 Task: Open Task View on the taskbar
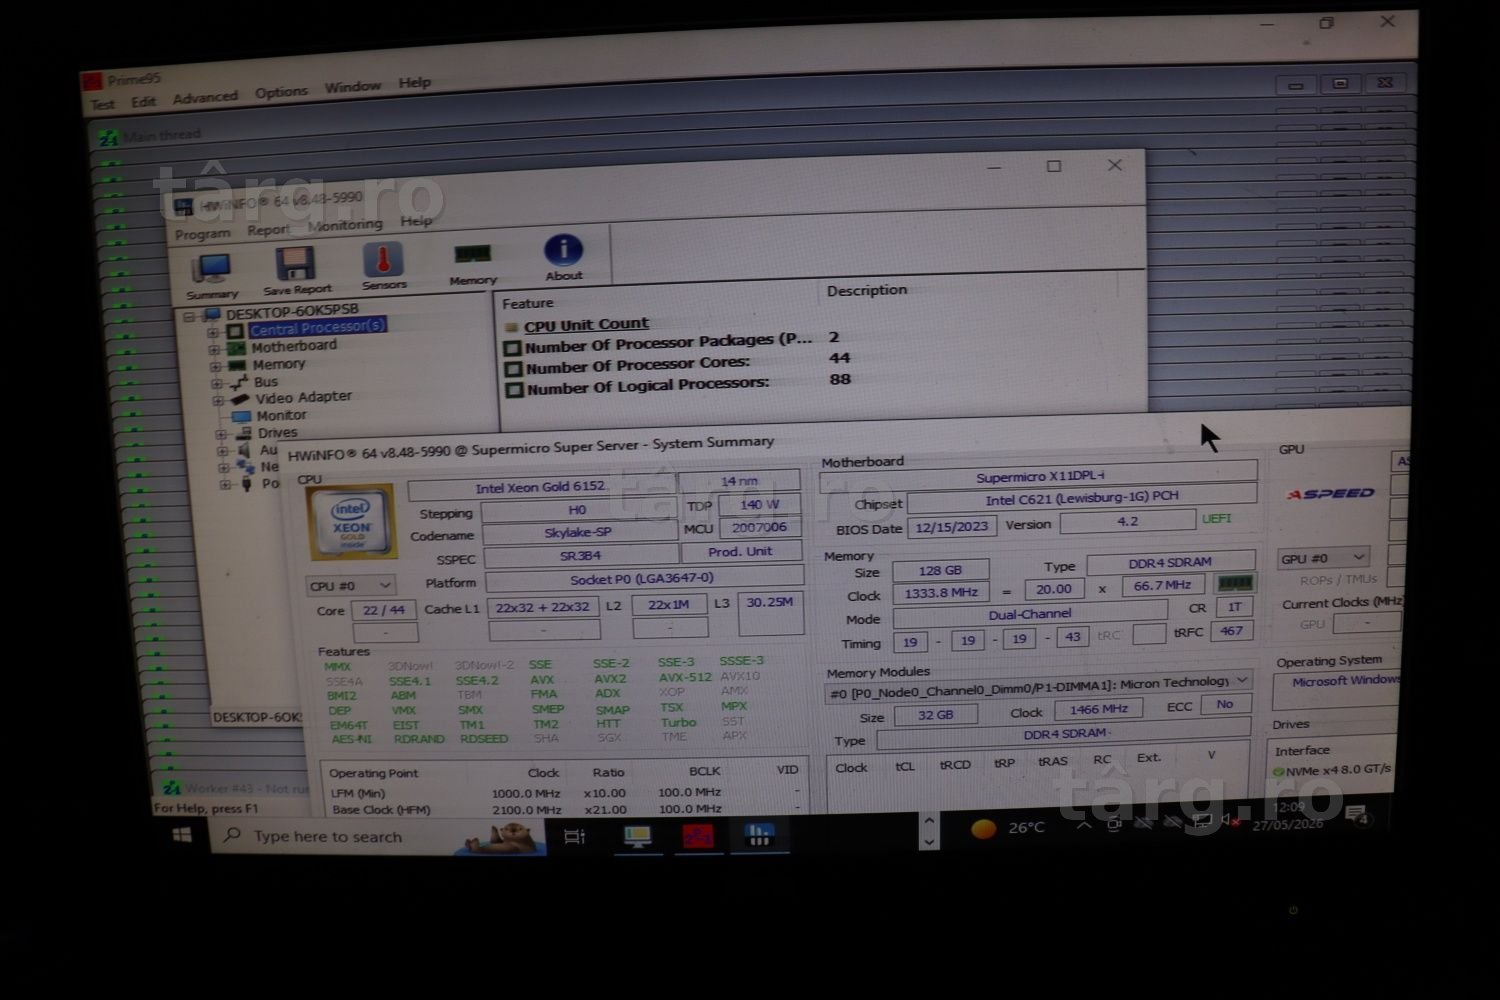click(x=575, y=836)
